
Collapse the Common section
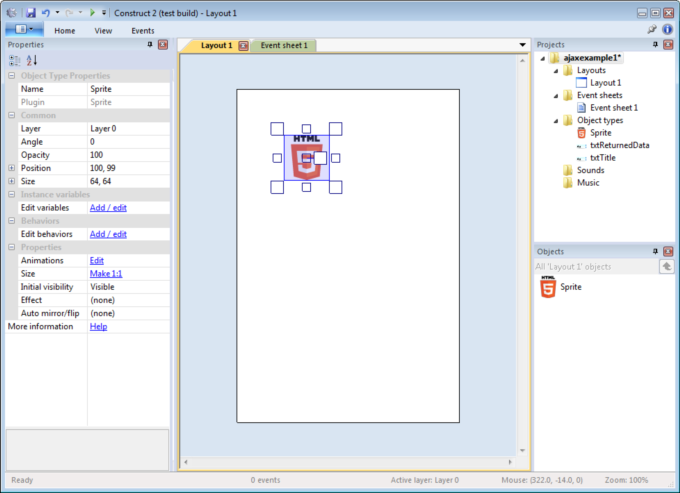click(12, 115)
